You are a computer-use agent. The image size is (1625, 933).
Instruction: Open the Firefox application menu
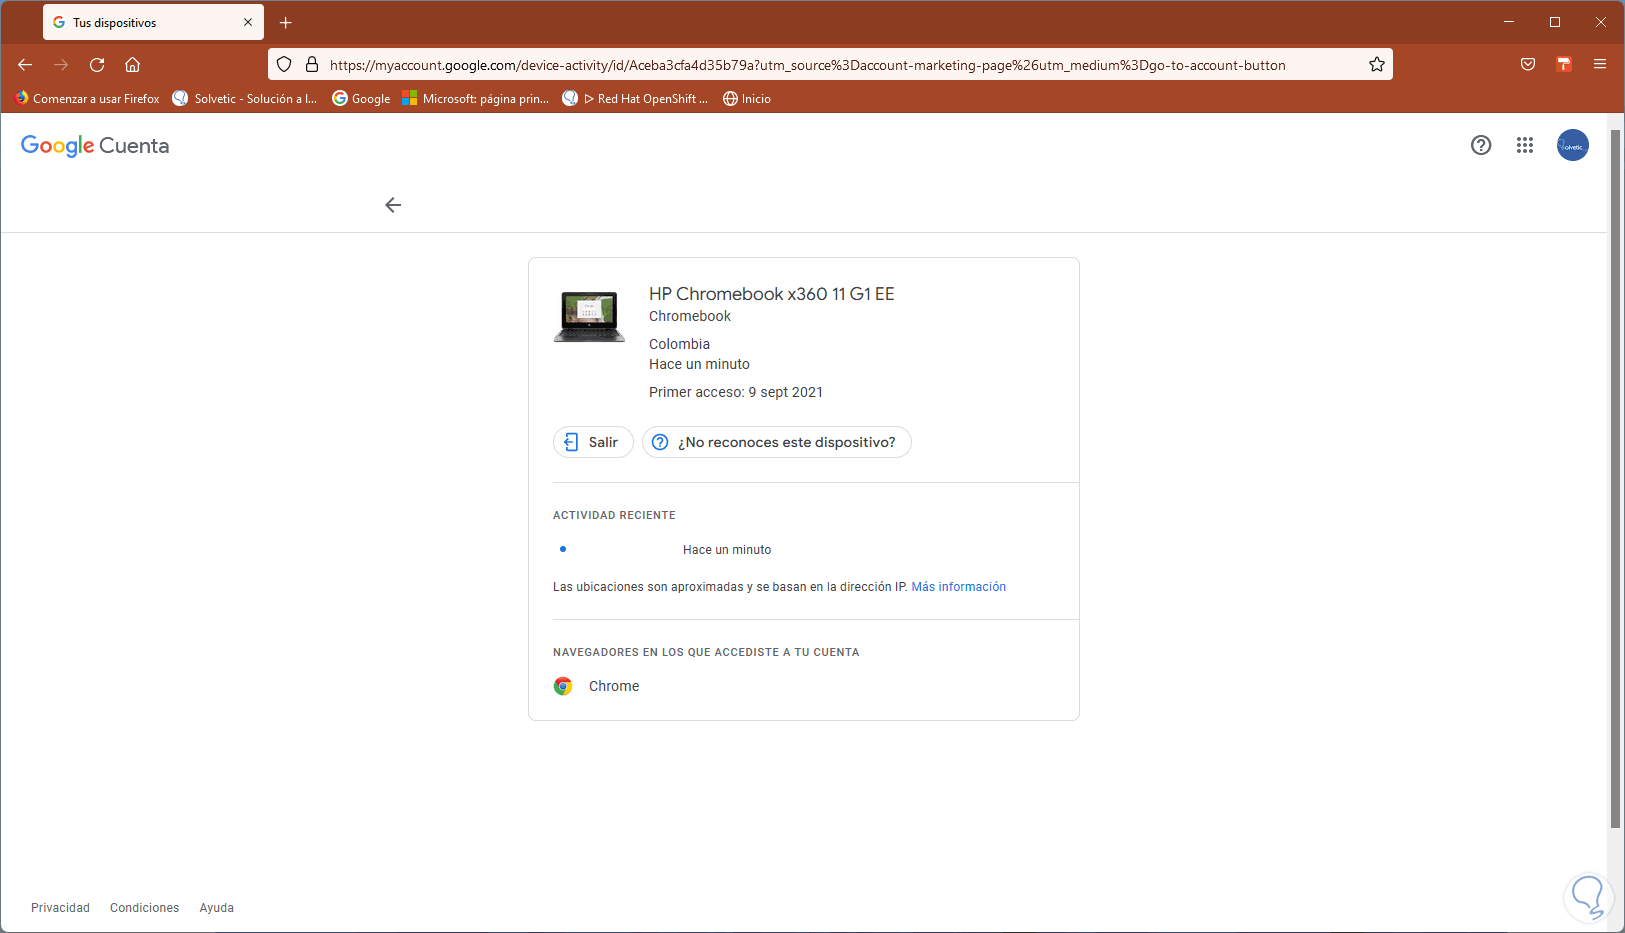pyautogui.click(x=1600, y=65)
